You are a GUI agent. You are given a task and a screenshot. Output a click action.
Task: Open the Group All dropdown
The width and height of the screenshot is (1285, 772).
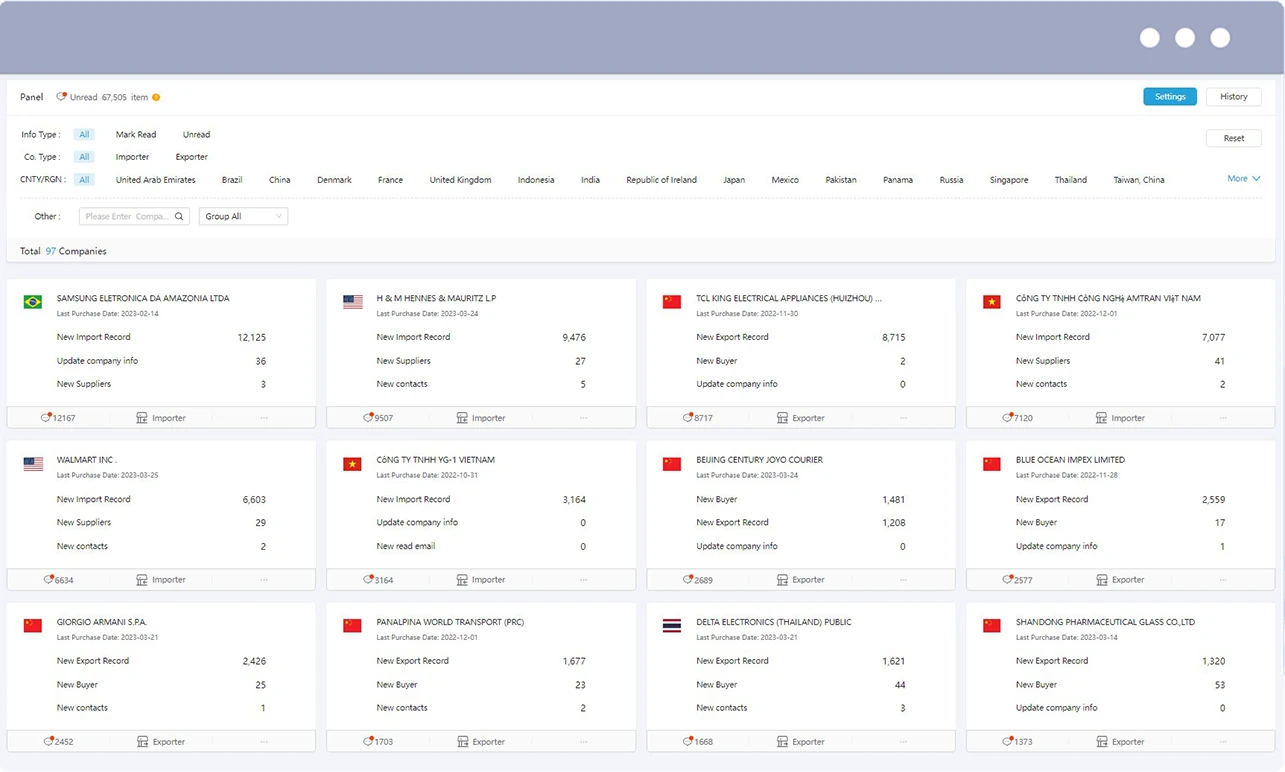click(243, 216)
